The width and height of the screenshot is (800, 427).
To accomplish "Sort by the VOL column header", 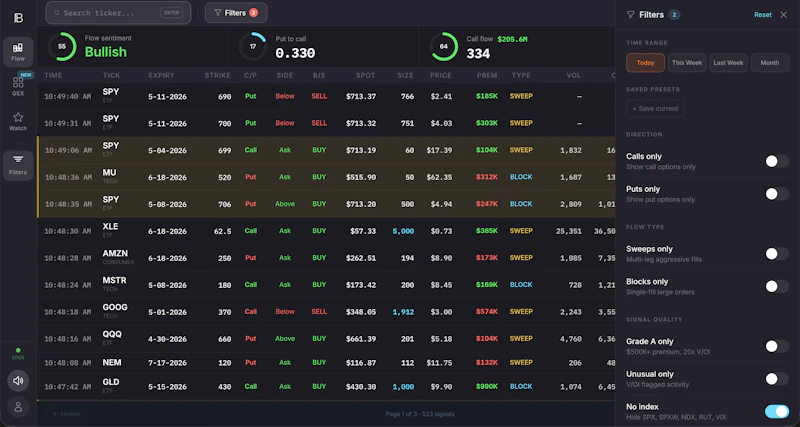I will [573, 76].
